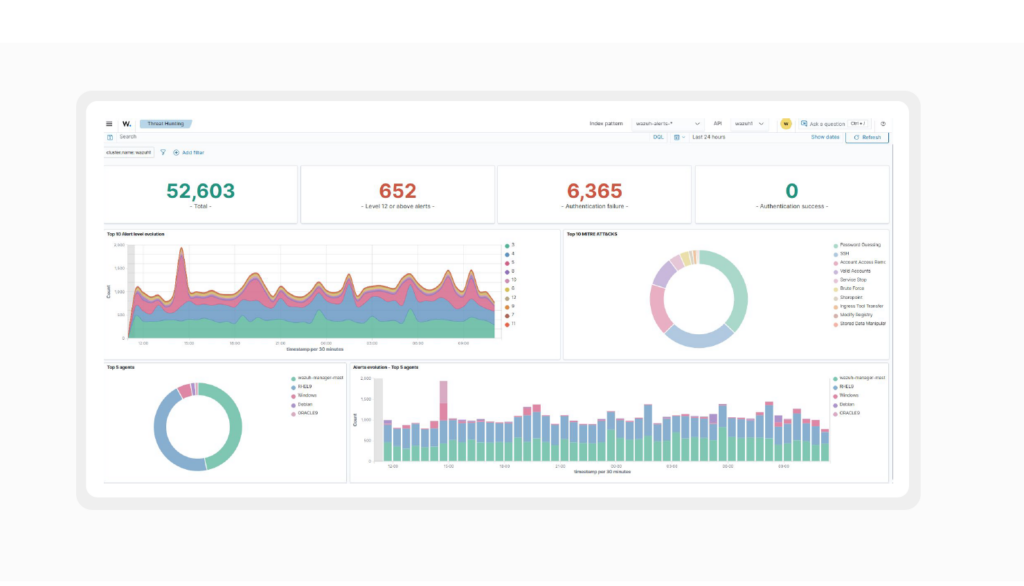Expand the API wazuh dropdown
Screen dimensions: 1024x586
pos(748,123)
